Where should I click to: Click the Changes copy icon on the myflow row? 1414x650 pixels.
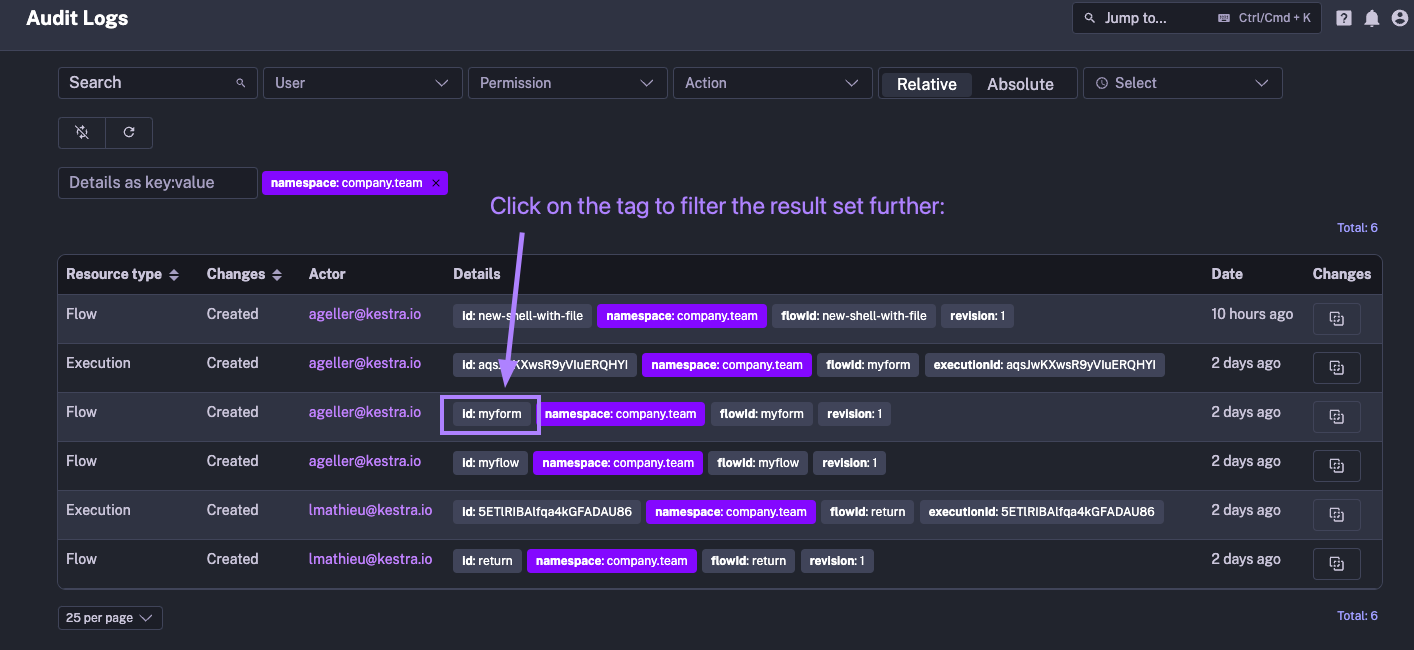tap(1337, 465)
